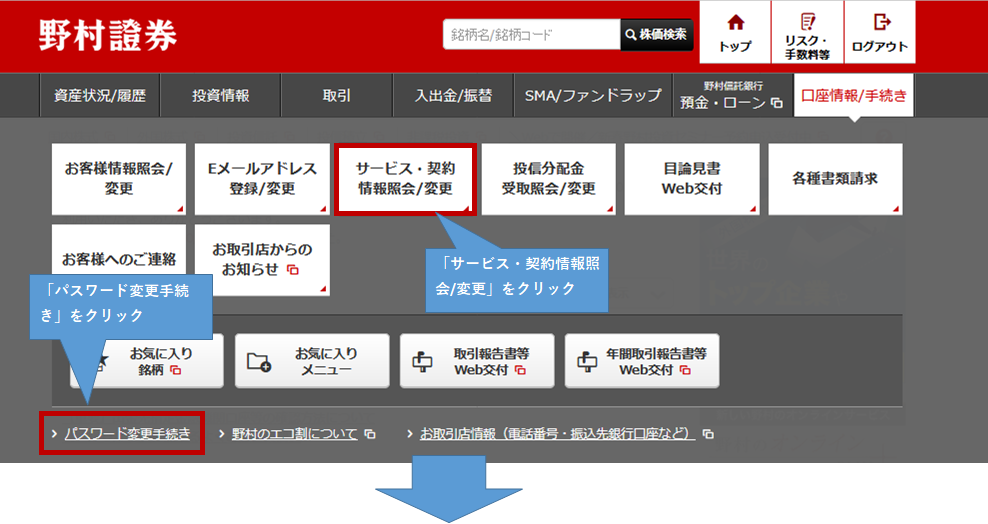The image size is (988, 524).
Task: Open the 入出金/振替 menu tab
Action: click(x=453, y=96)
